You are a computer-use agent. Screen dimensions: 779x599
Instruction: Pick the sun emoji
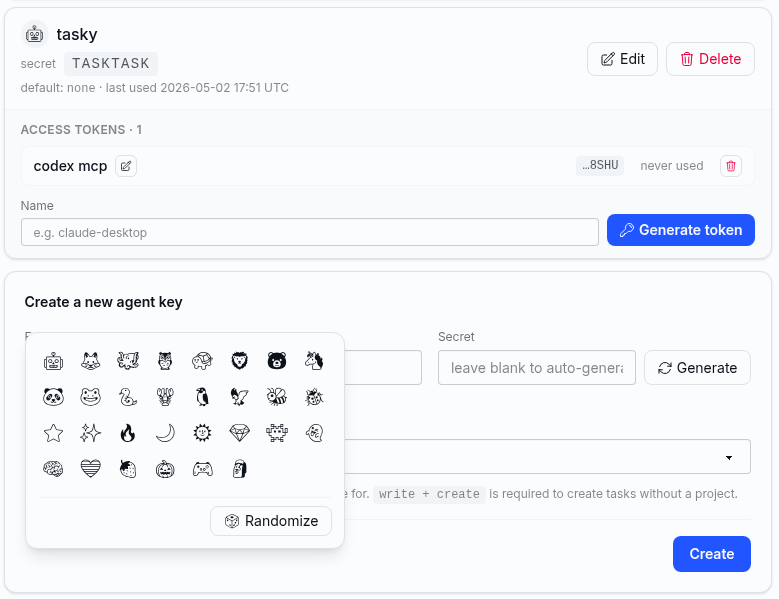(x=202, y=433)
